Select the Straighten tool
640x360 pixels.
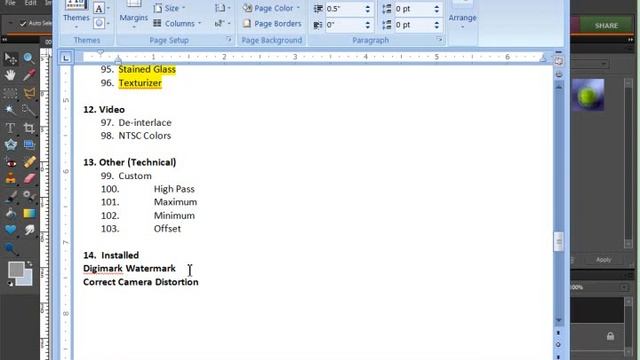click(29, 145)
